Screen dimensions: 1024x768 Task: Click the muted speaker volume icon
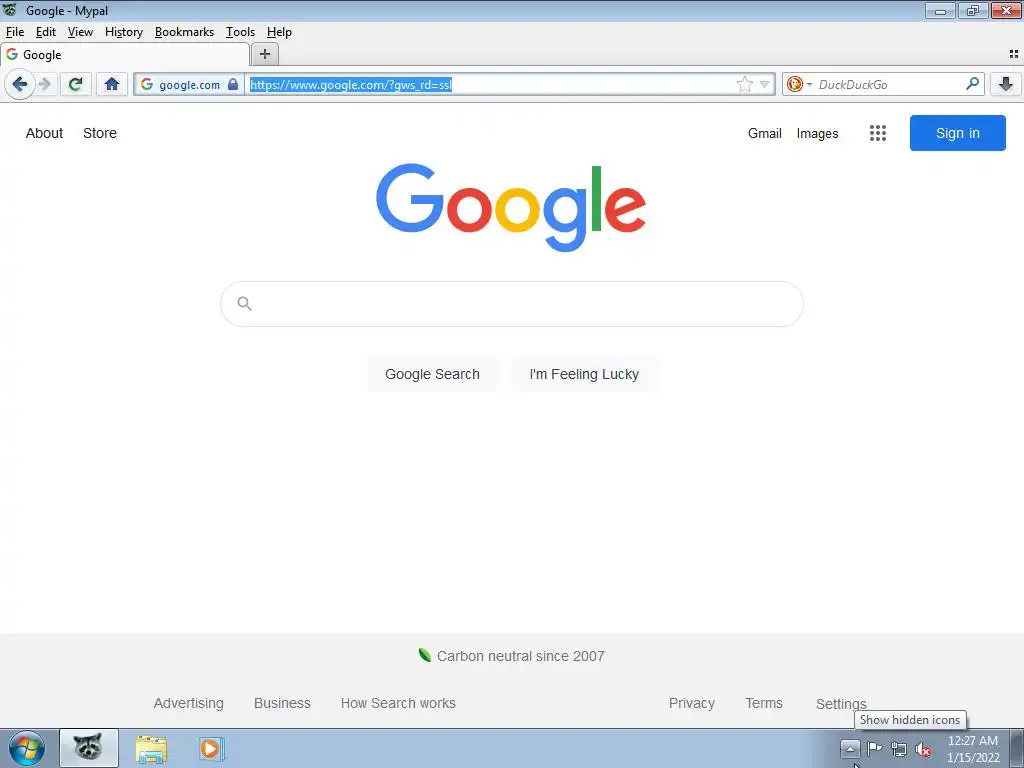click(x=923, y=749)
